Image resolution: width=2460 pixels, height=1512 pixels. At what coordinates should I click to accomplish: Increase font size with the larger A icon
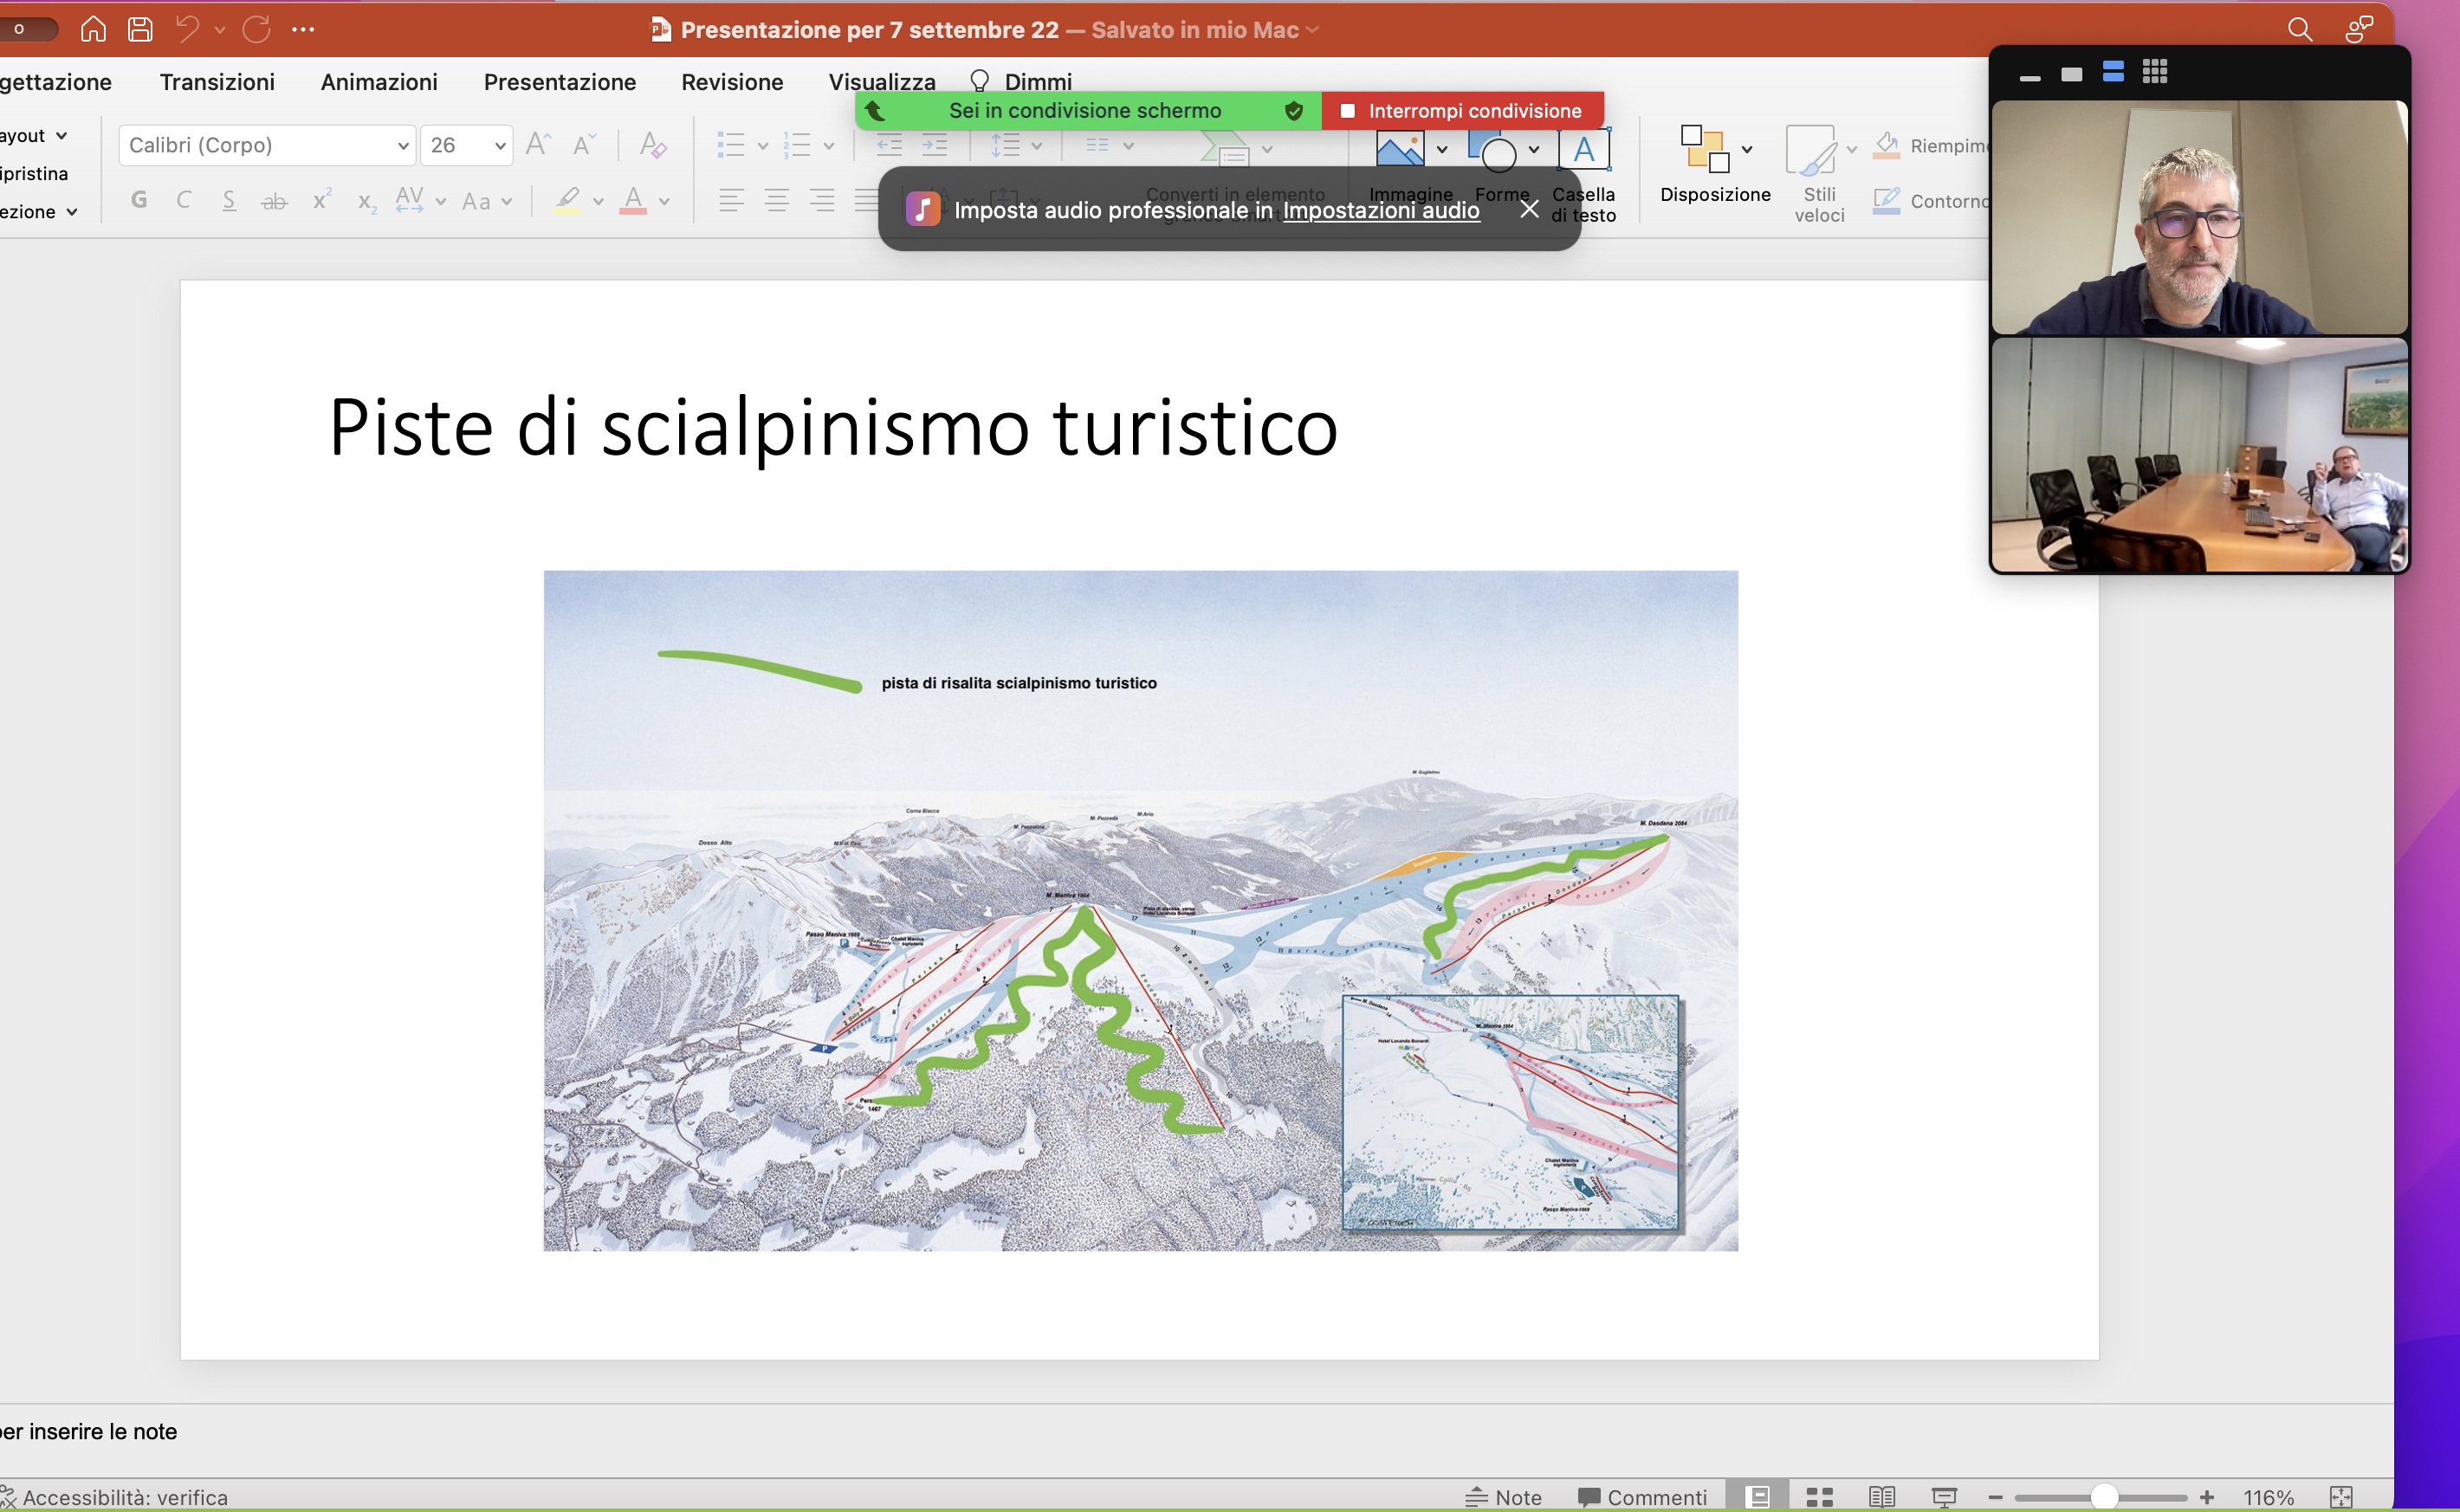click(x=538, y=145)
